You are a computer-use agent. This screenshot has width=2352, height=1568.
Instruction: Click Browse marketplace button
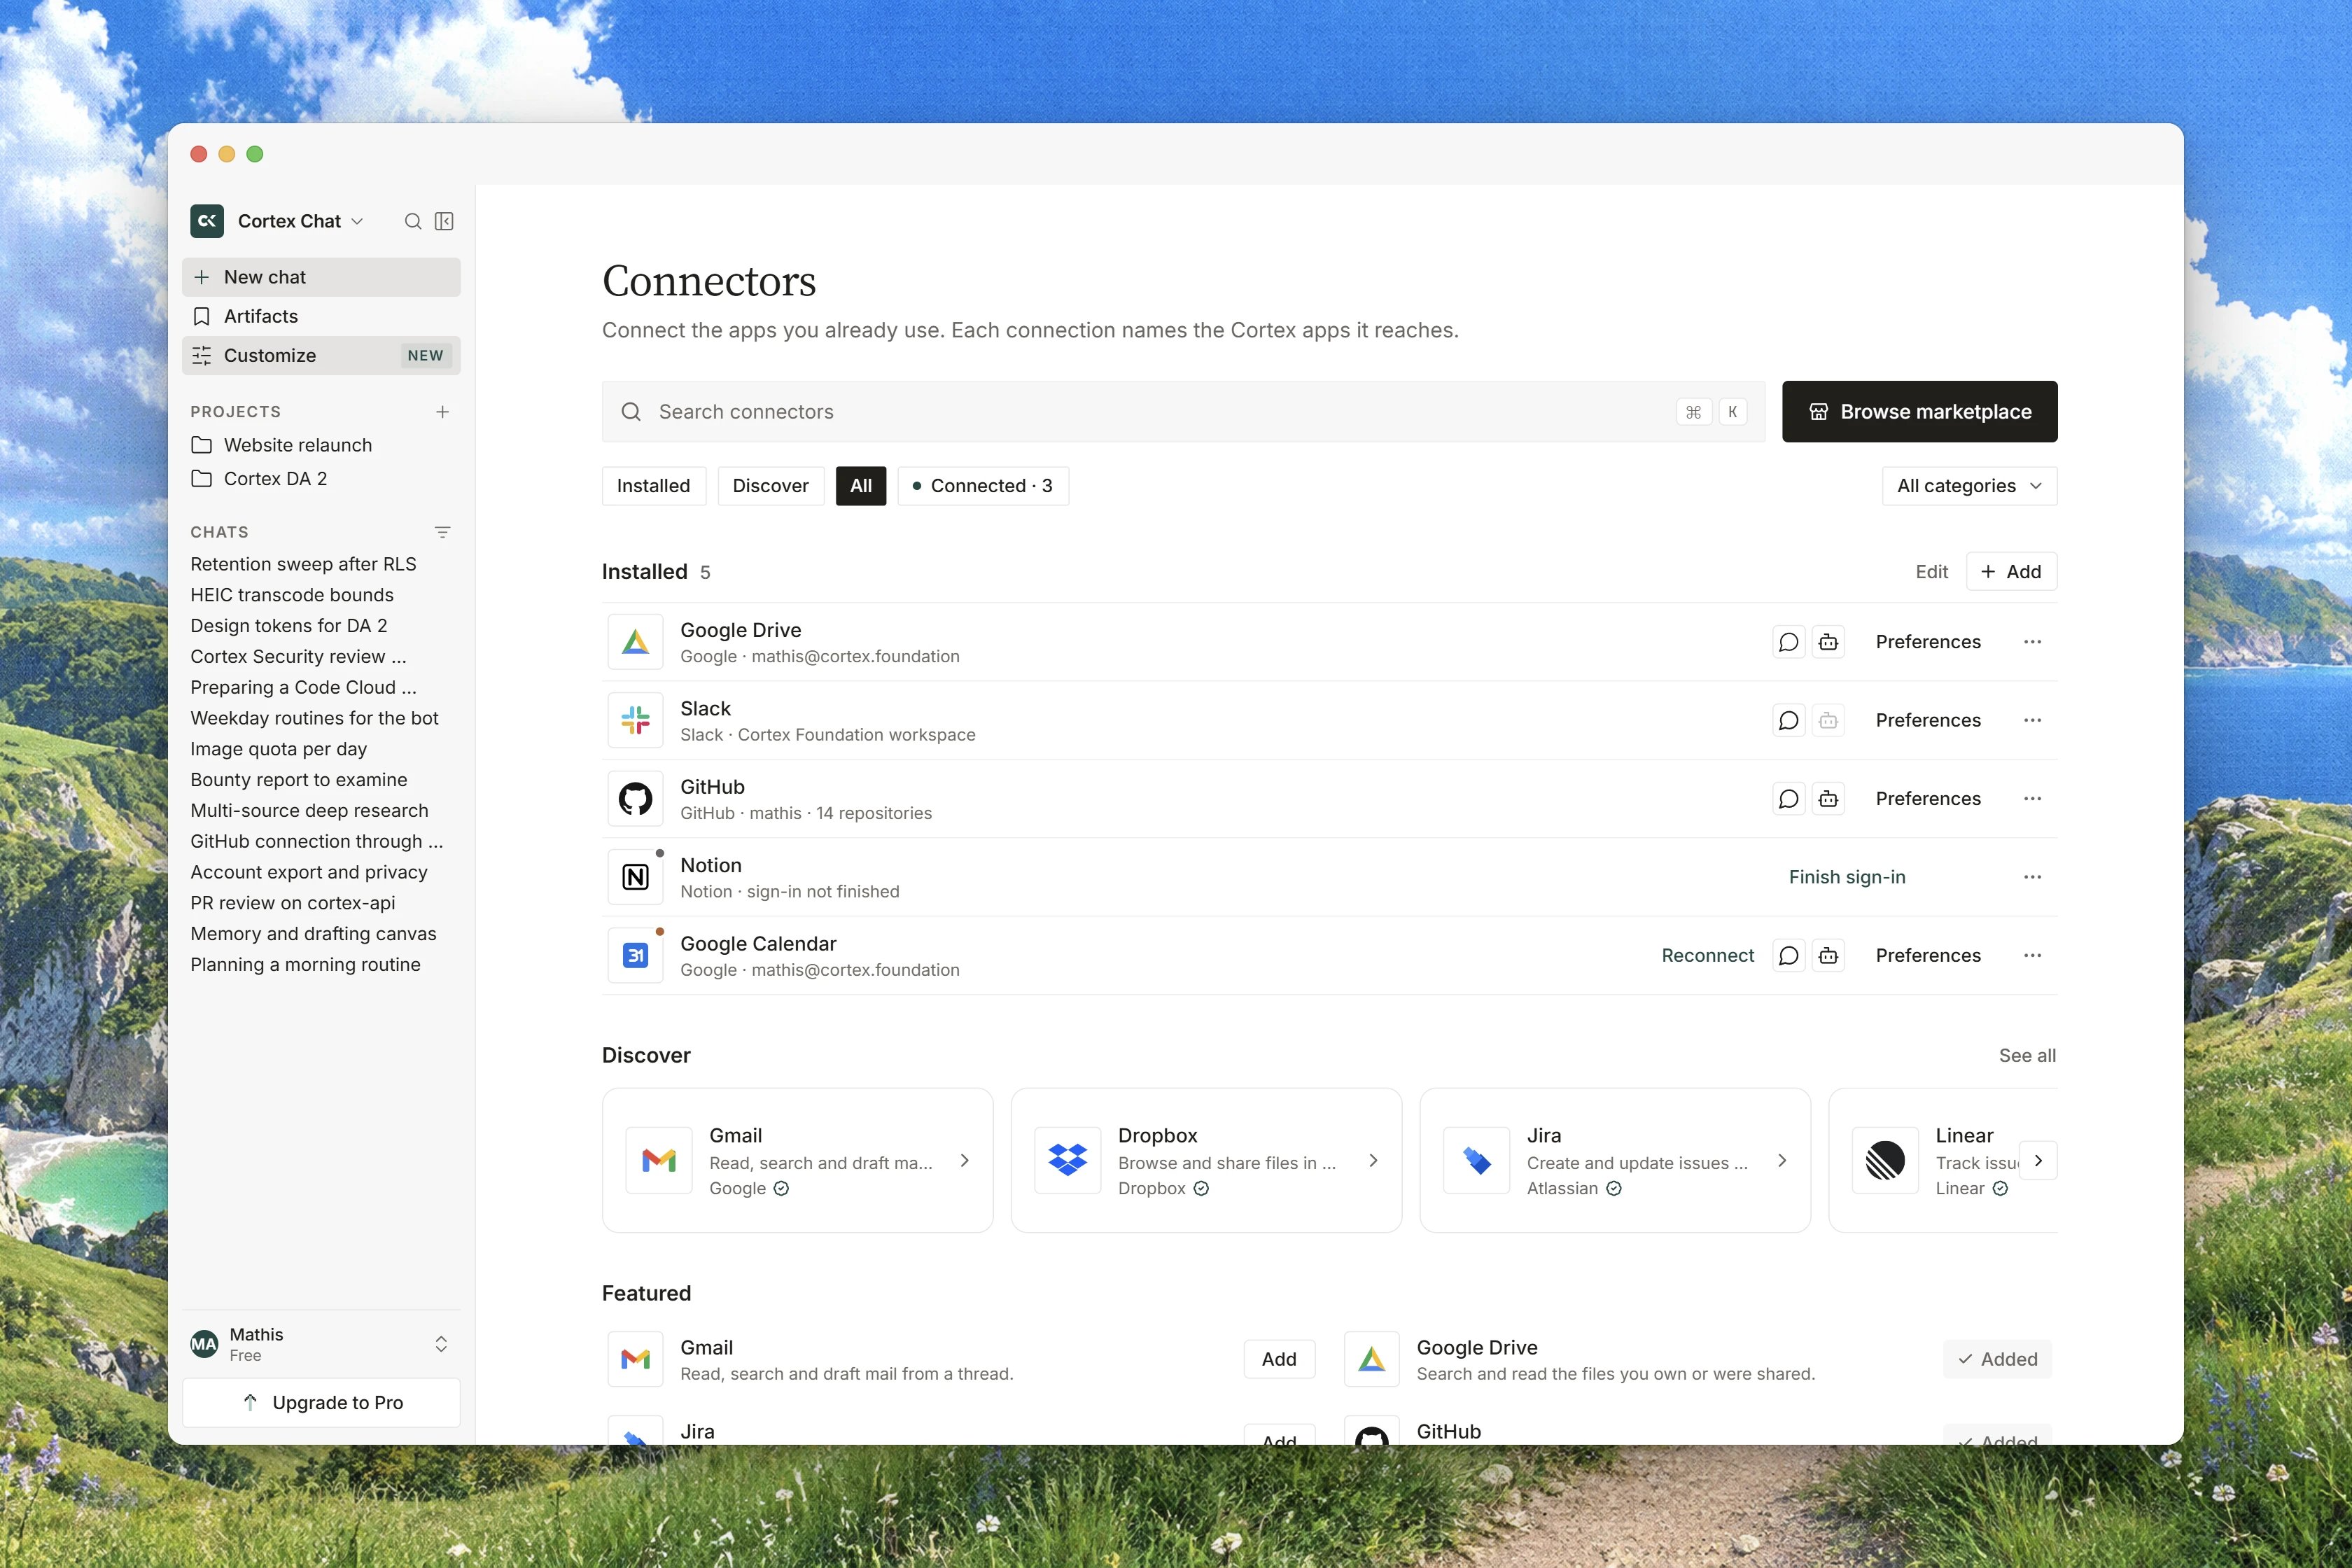(x=1919, y=412)
